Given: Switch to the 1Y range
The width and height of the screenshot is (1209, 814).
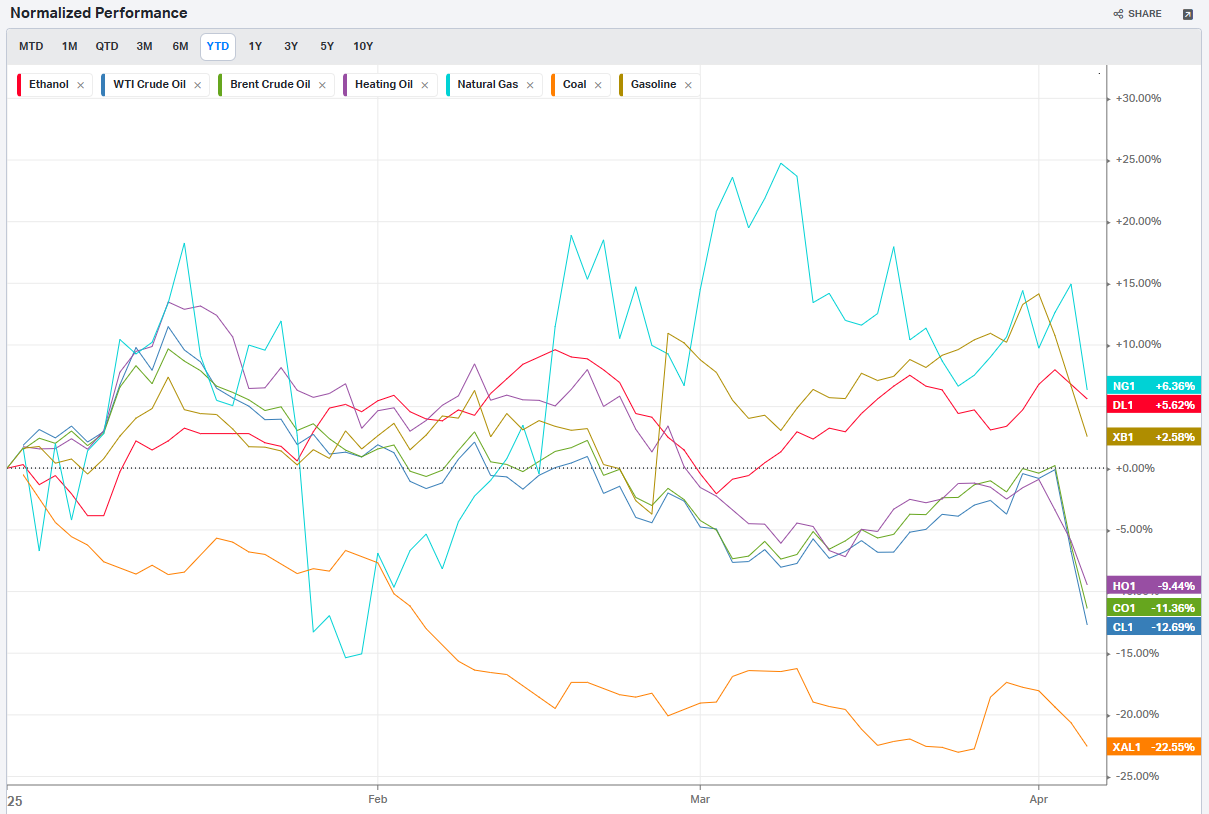Looking at the screenshot, I should [255, 46].
